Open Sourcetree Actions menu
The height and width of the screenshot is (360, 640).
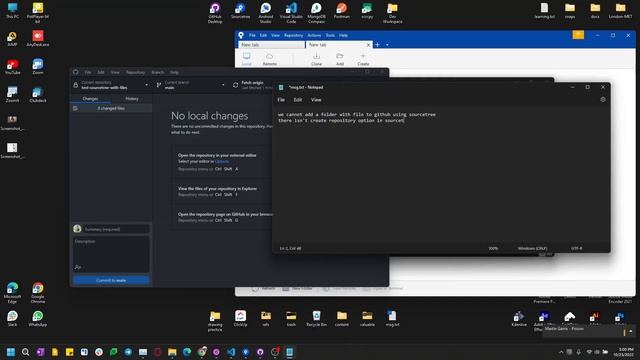point(314,36)
